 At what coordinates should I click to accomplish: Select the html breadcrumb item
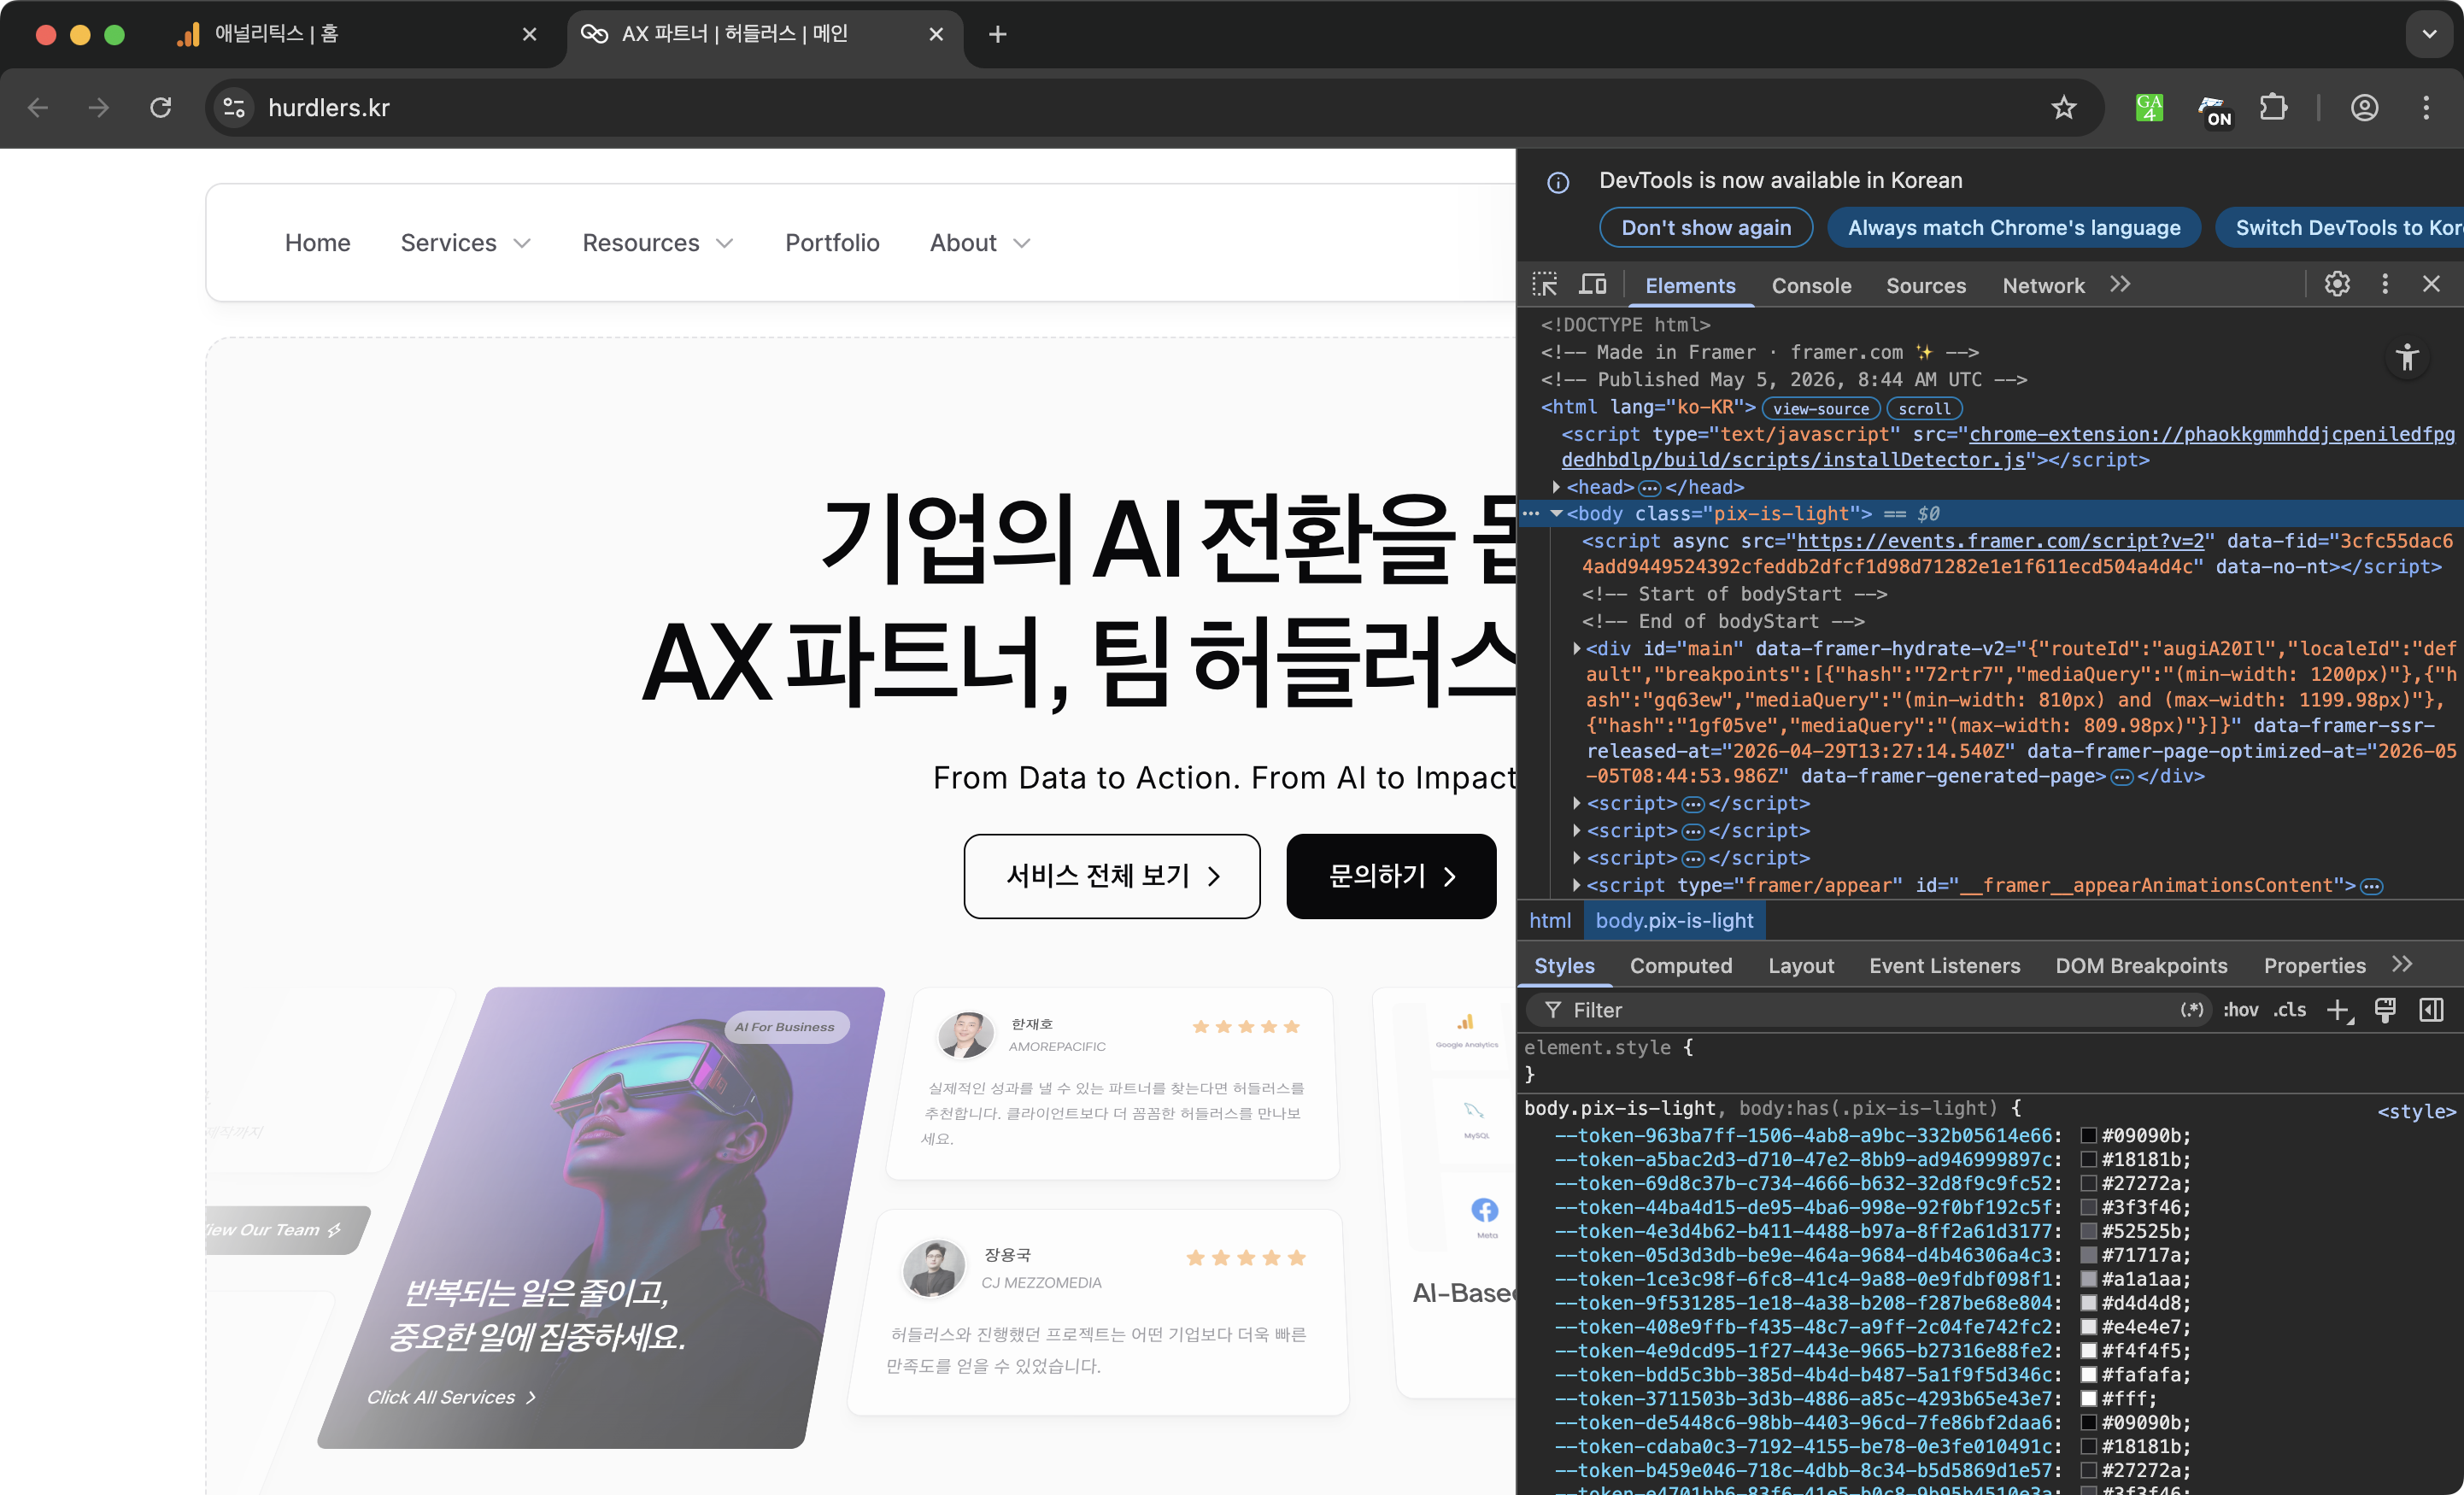click(1550, 920)
